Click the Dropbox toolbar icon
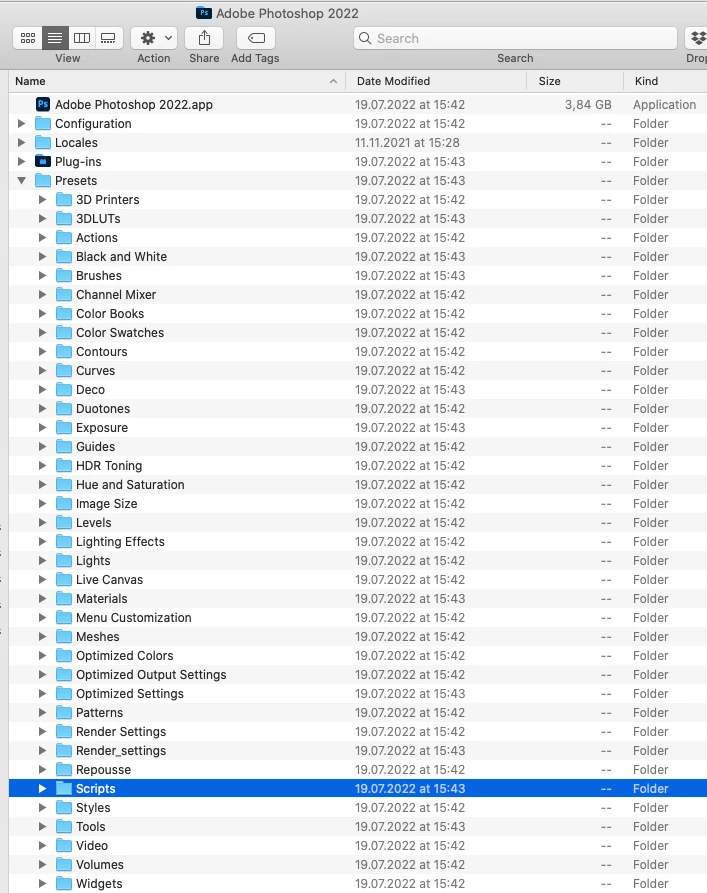This screenshot has height=893, width=707. pyautogui.click(x=697, y=38)
